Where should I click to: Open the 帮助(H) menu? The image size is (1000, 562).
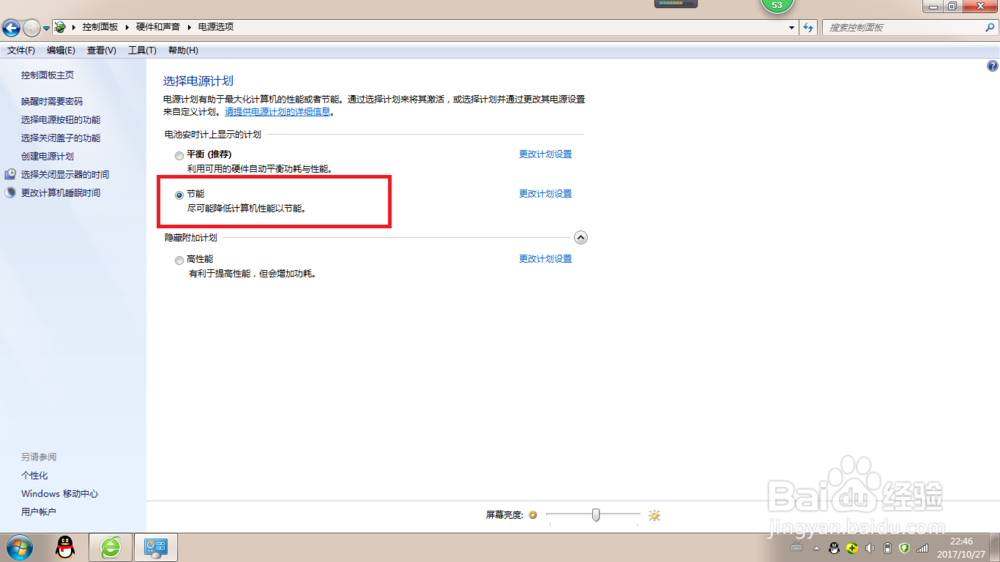click(x=183, y=50)
